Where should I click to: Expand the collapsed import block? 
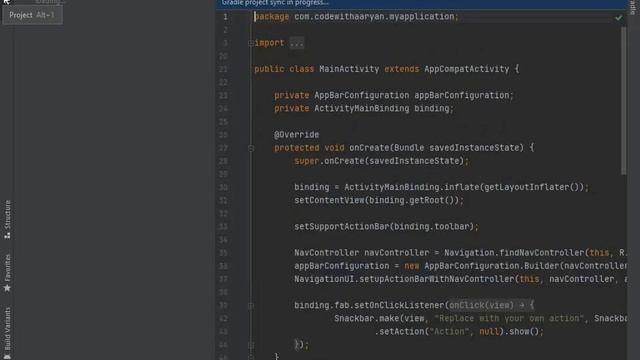pyautogui.click(x=251, y=43)
